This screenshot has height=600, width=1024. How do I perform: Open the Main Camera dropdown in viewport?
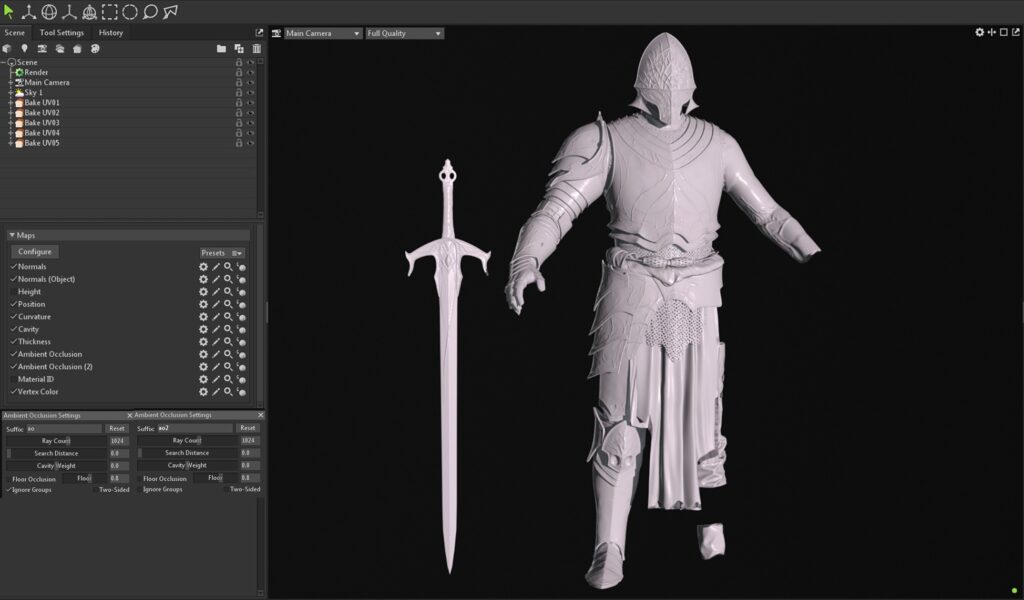pyautogui.click(x=322, y=33)
